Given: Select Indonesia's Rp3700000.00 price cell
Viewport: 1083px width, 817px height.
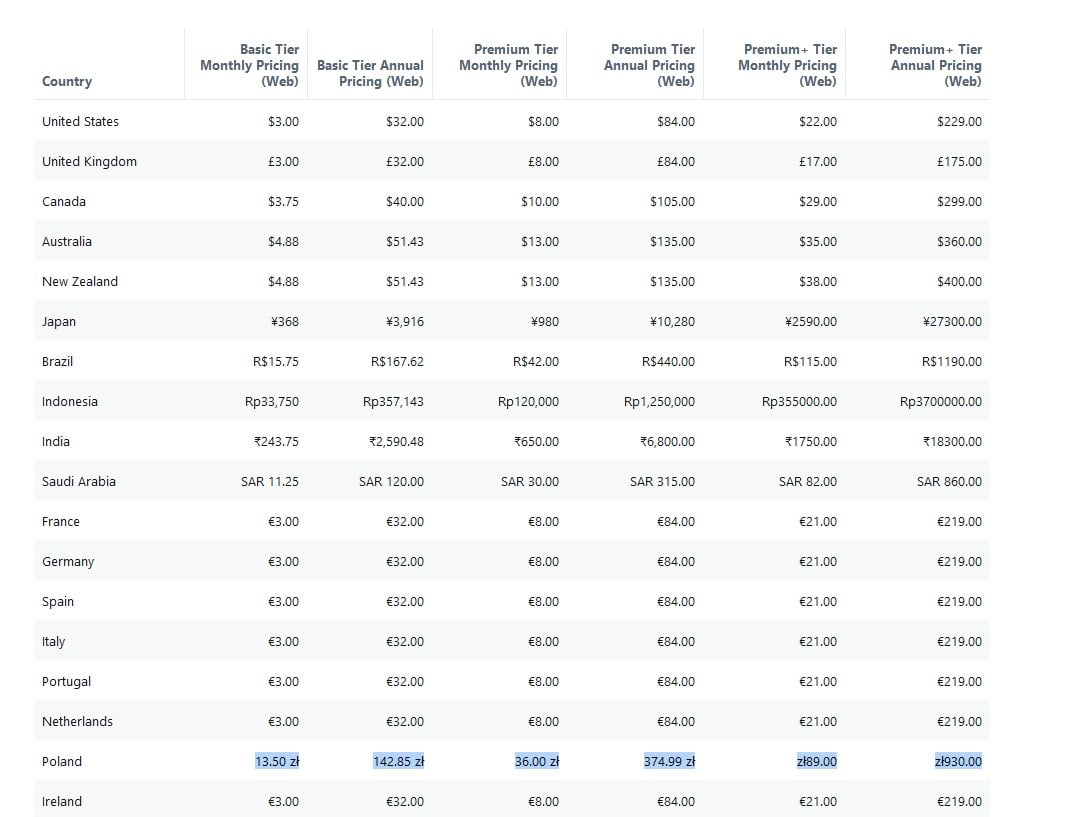Looking at the screenshot, I should tap(940, 401).
